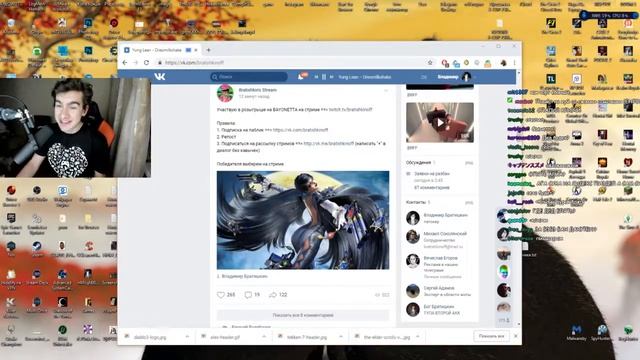The height and width of the screenshot is (360, 640).
Task: Open the Bratishkins Stream author avatar
Action: click(225, 93)
